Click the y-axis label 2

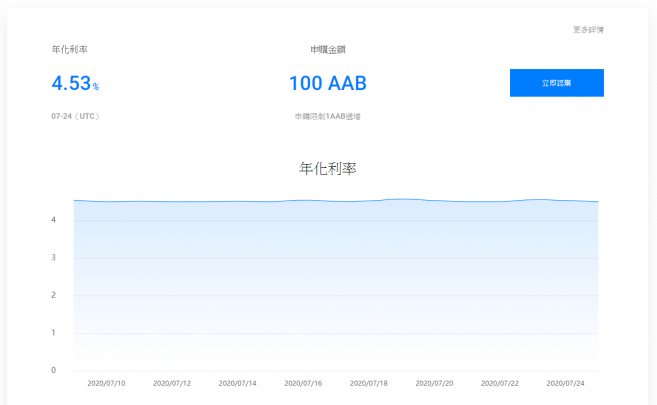(x=54, y=295)
